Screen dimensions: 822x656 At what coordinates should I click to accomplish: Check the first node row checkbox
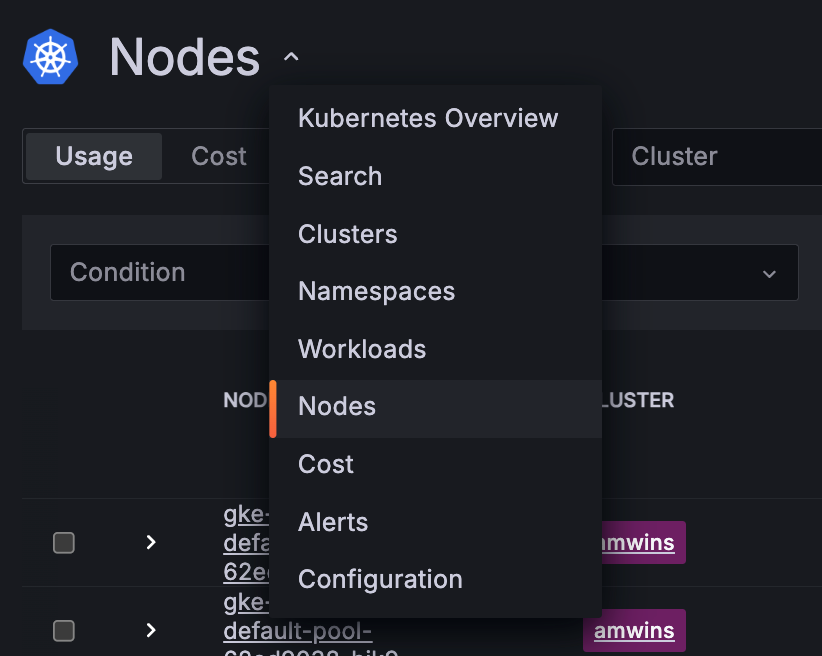coord(64,542)
